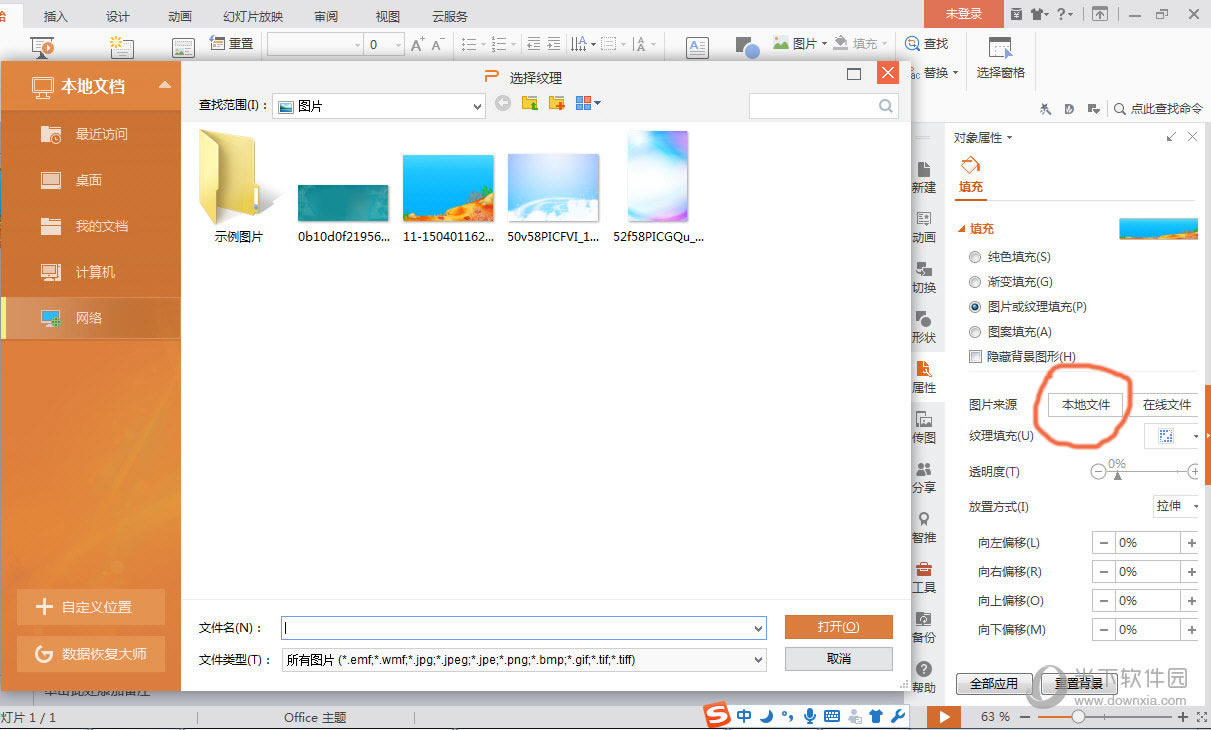Open 属性 in the side strip
This screenshot has width=1211, height=730.
pyautogui.click(x=924, y=378)
